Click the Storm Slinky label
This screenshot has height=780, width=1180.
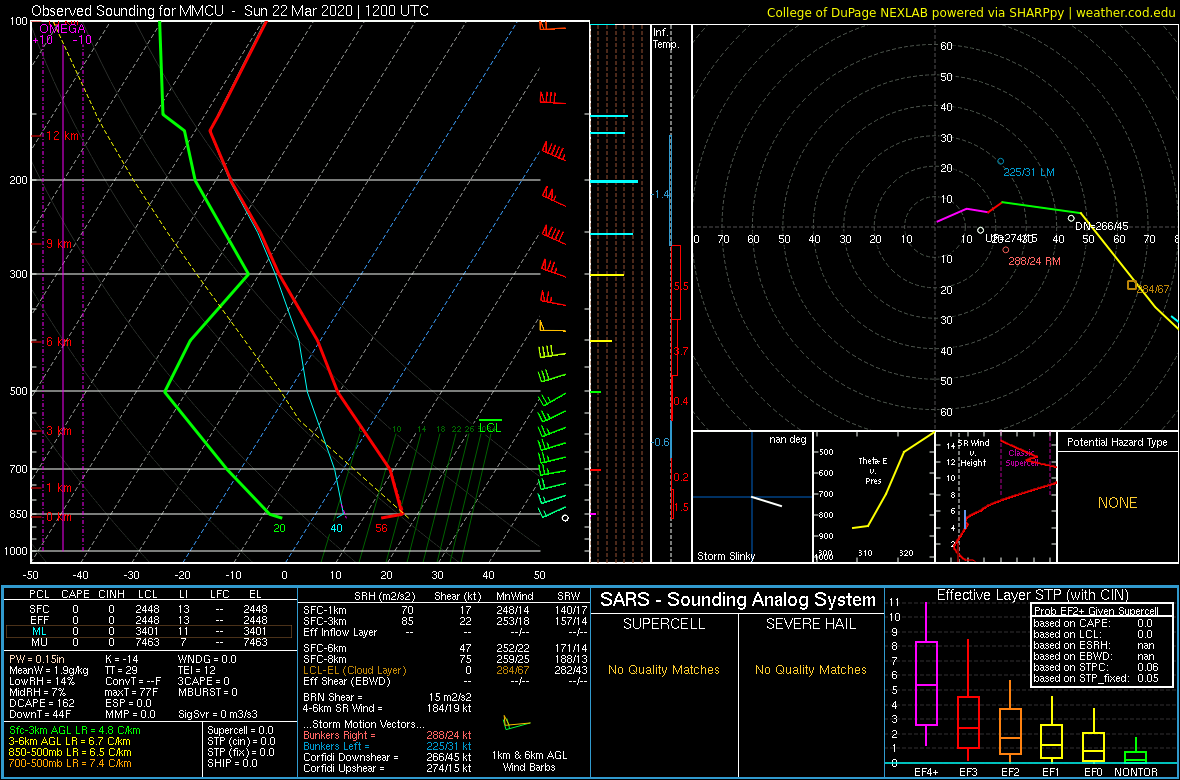click(x=727, y=556)
